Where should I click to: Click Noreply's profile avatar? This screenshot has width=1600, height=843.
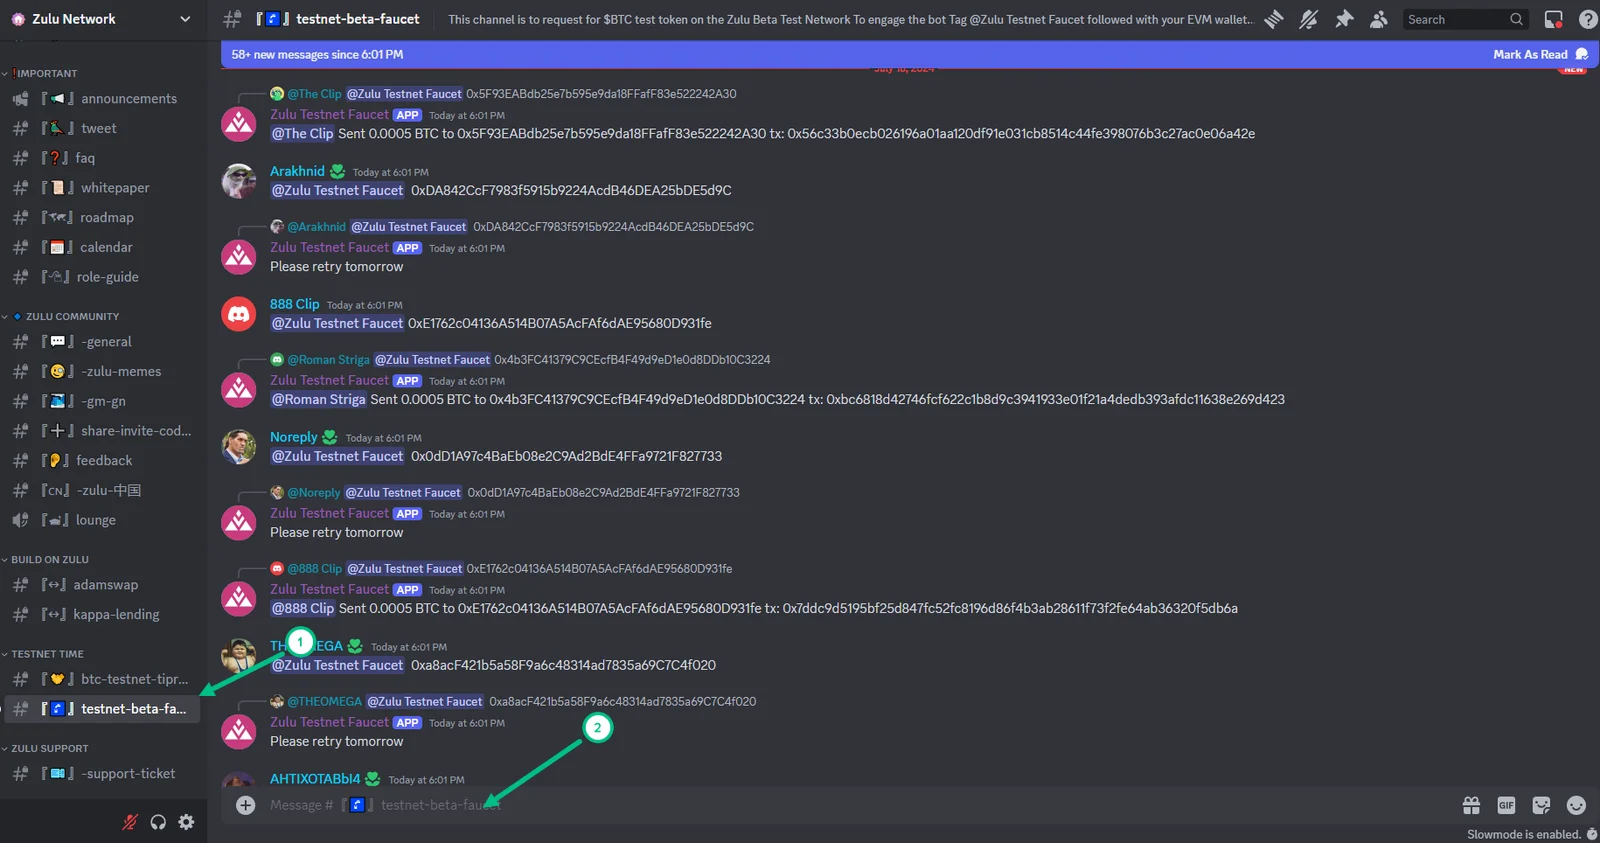239,447
